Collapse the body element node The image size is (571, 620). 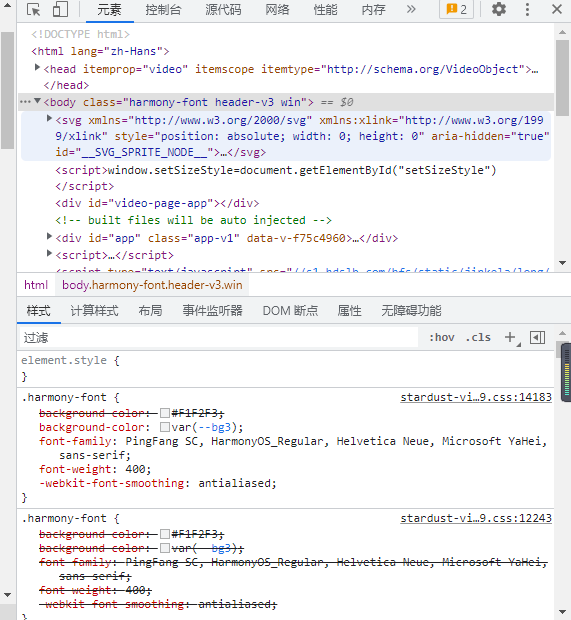pyautogui.click(x=37, y=101)
